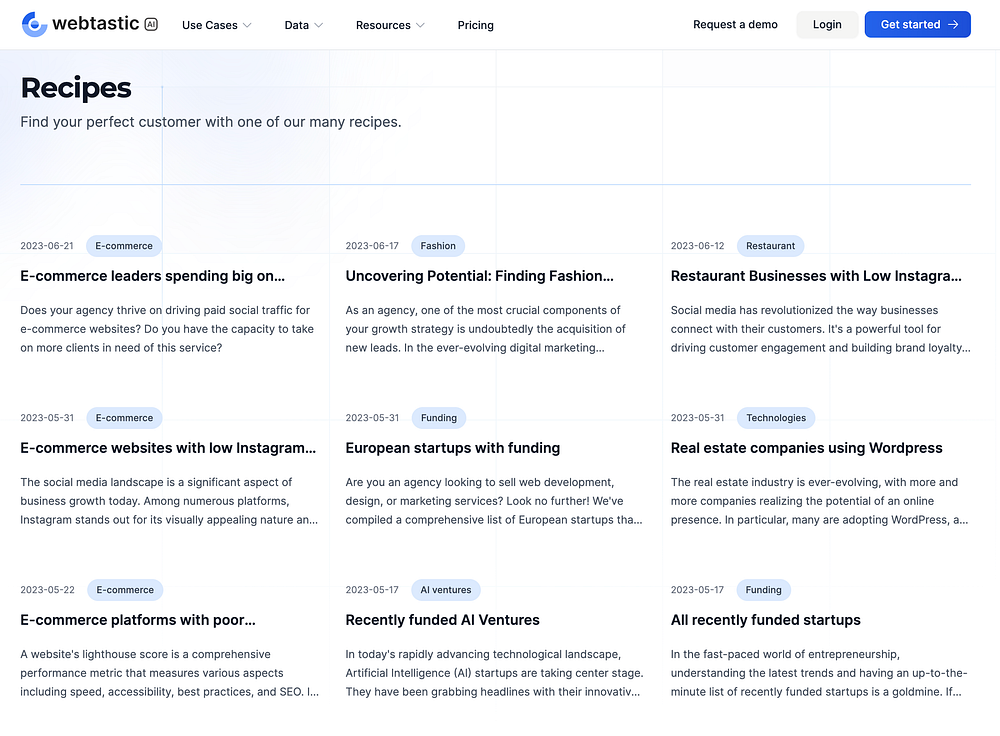Click the AI badge beside webtastic
Image resolution: width=1000 pixels, height=736 pixels.
(x=151, y=24)
